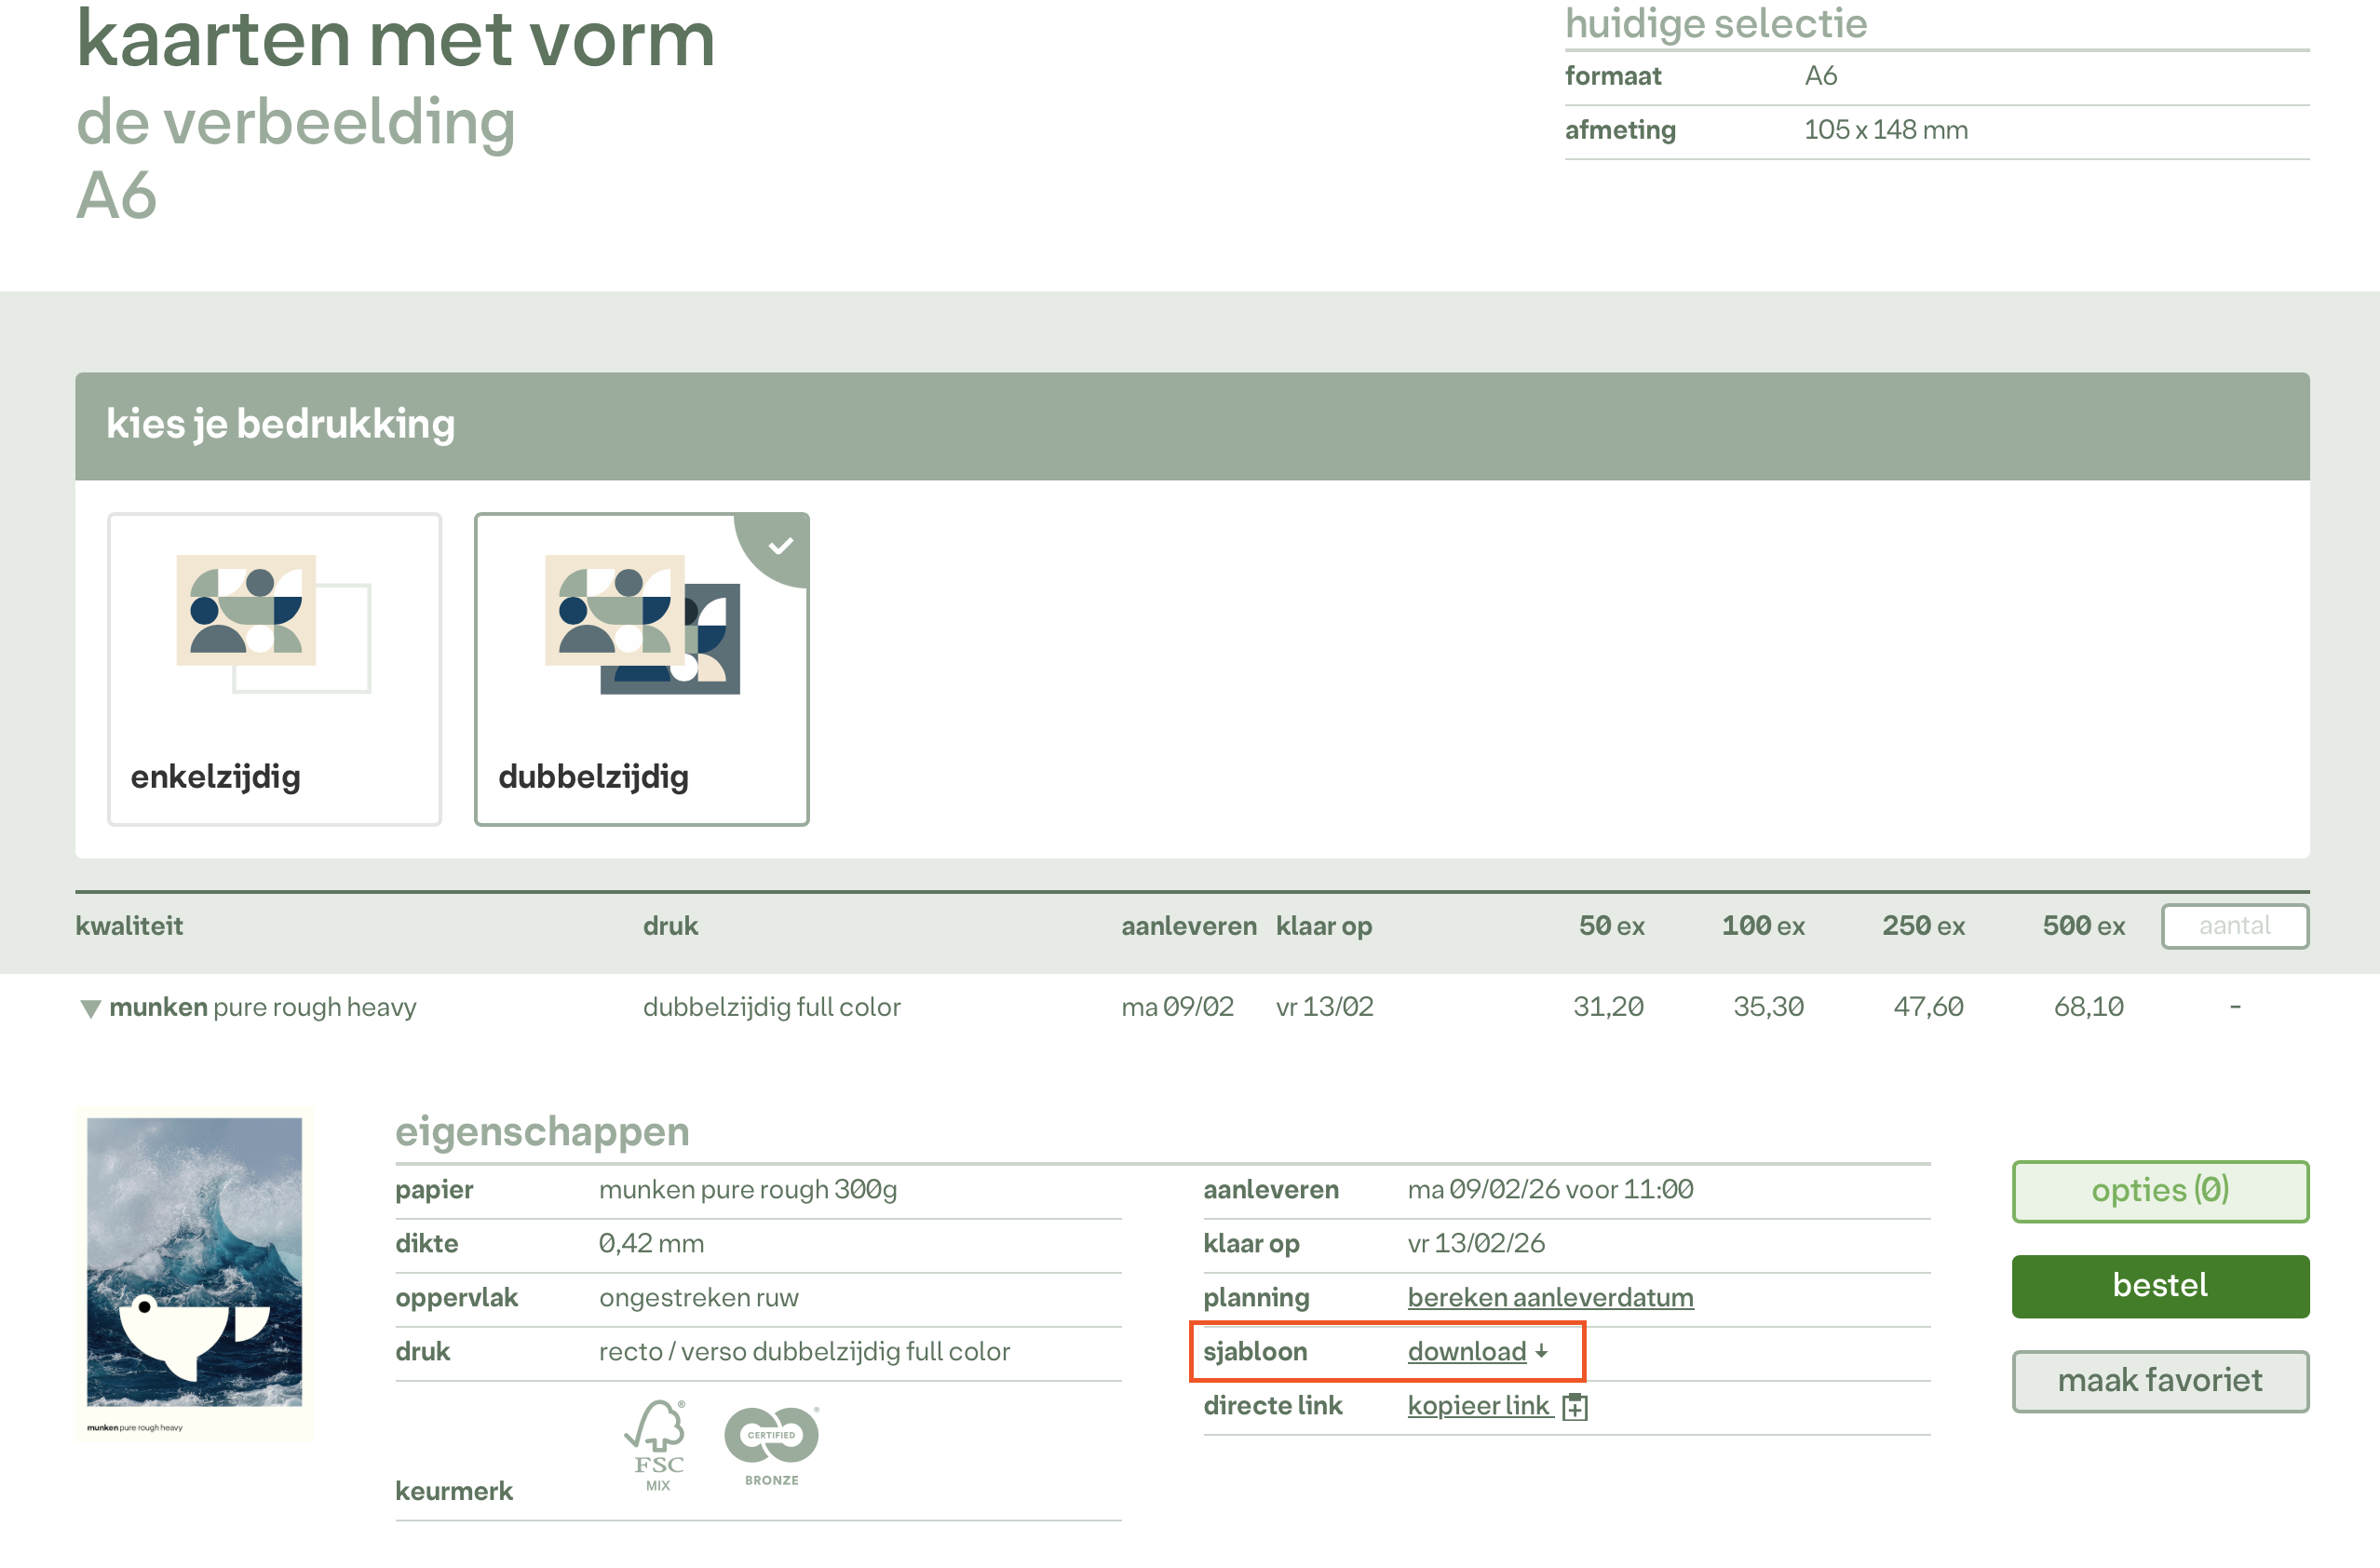Image resolution: width=2380 pixels, height=1568 pixels.
Task: Click the enkelzijdig print illustration
Action: click(273, 623)
